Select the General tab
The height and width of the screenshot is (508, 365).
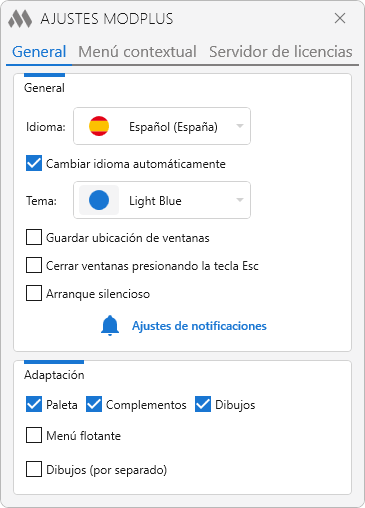39,52
